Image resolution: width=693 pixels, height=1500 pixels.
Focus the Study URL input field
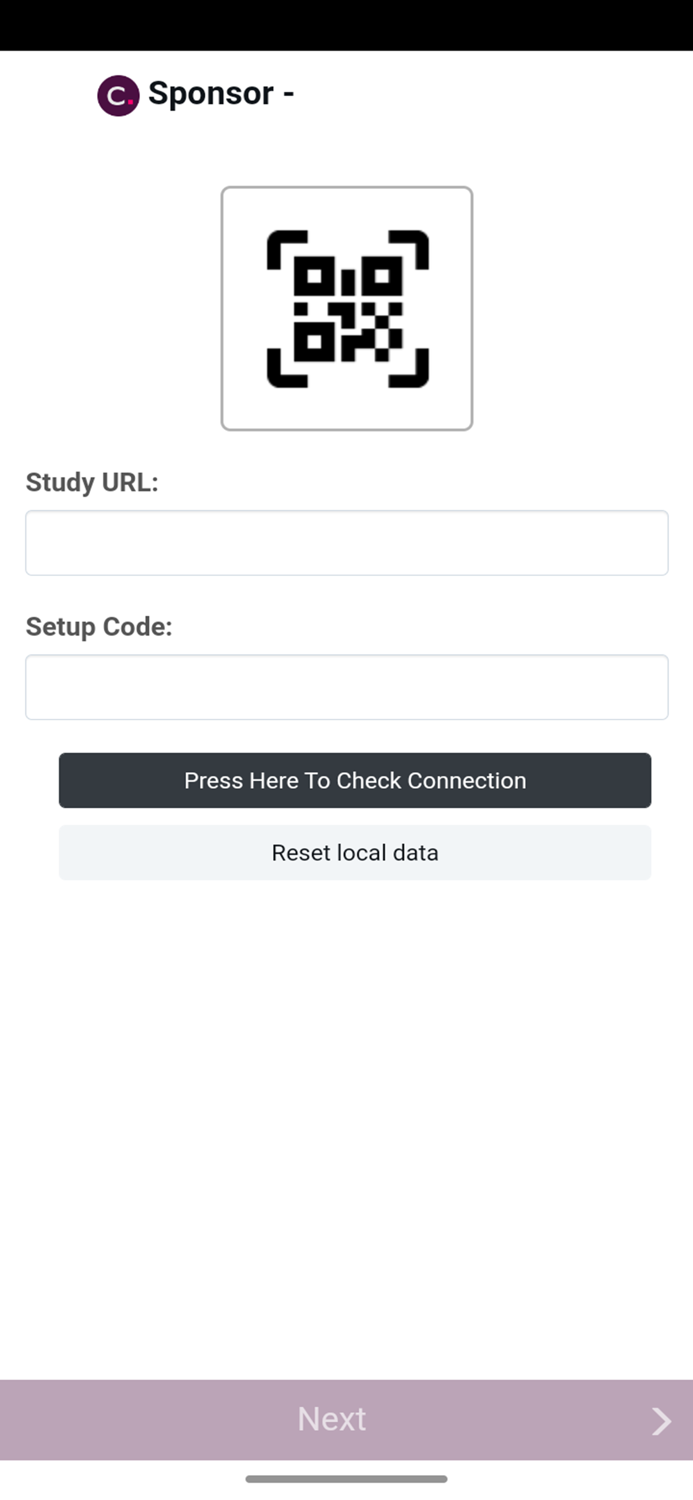347,543
